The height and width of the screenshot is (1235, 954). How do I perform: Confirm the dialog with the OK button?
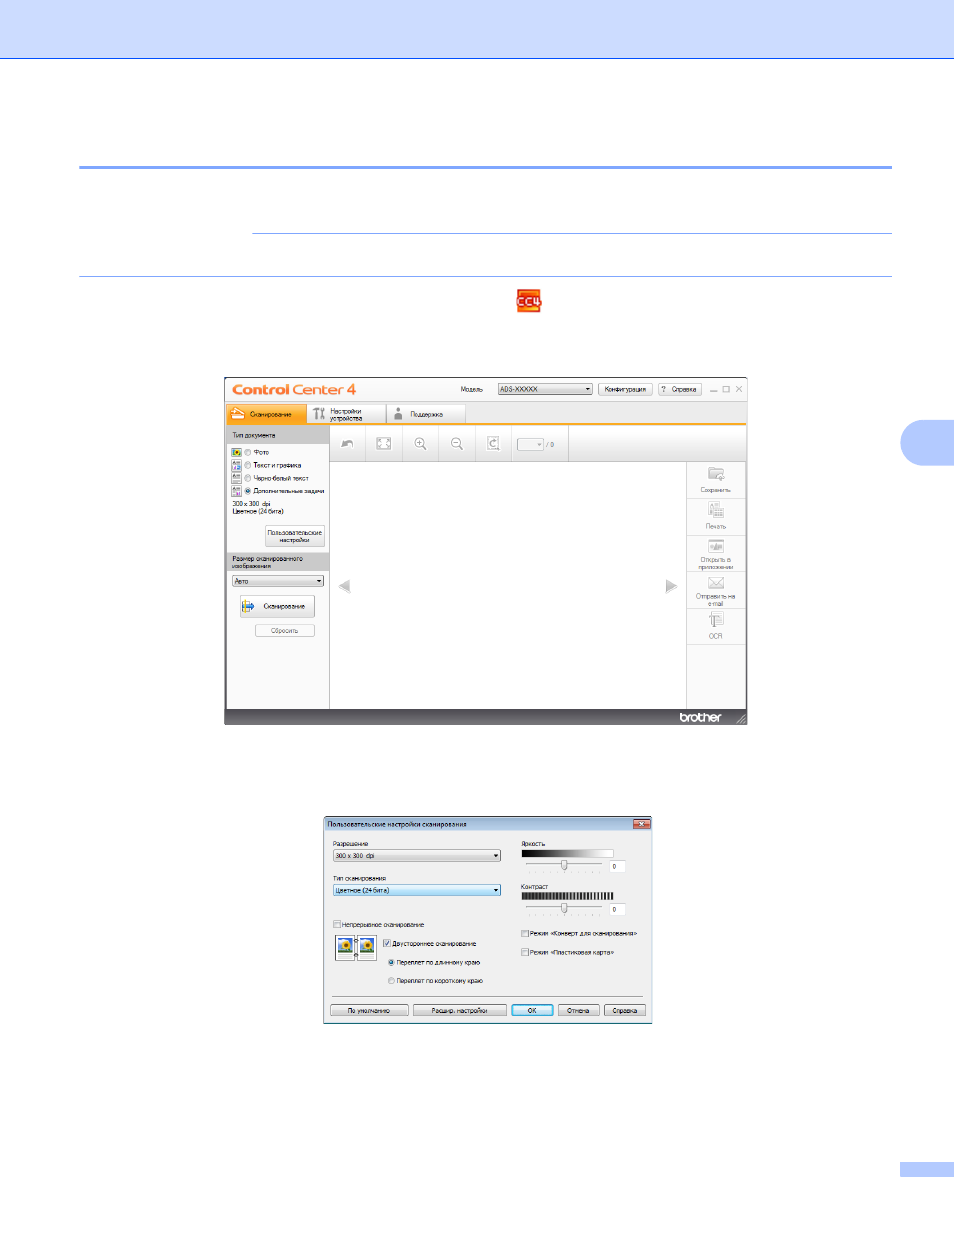pyautogui.click(x=532, y=1010)
